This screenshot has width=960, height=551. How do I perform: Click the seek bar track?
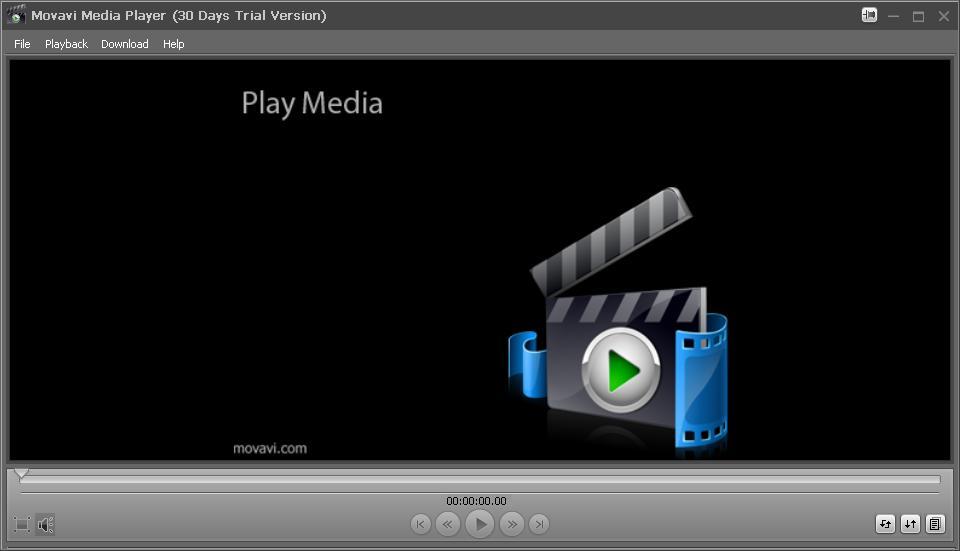[x=480, y=479]
